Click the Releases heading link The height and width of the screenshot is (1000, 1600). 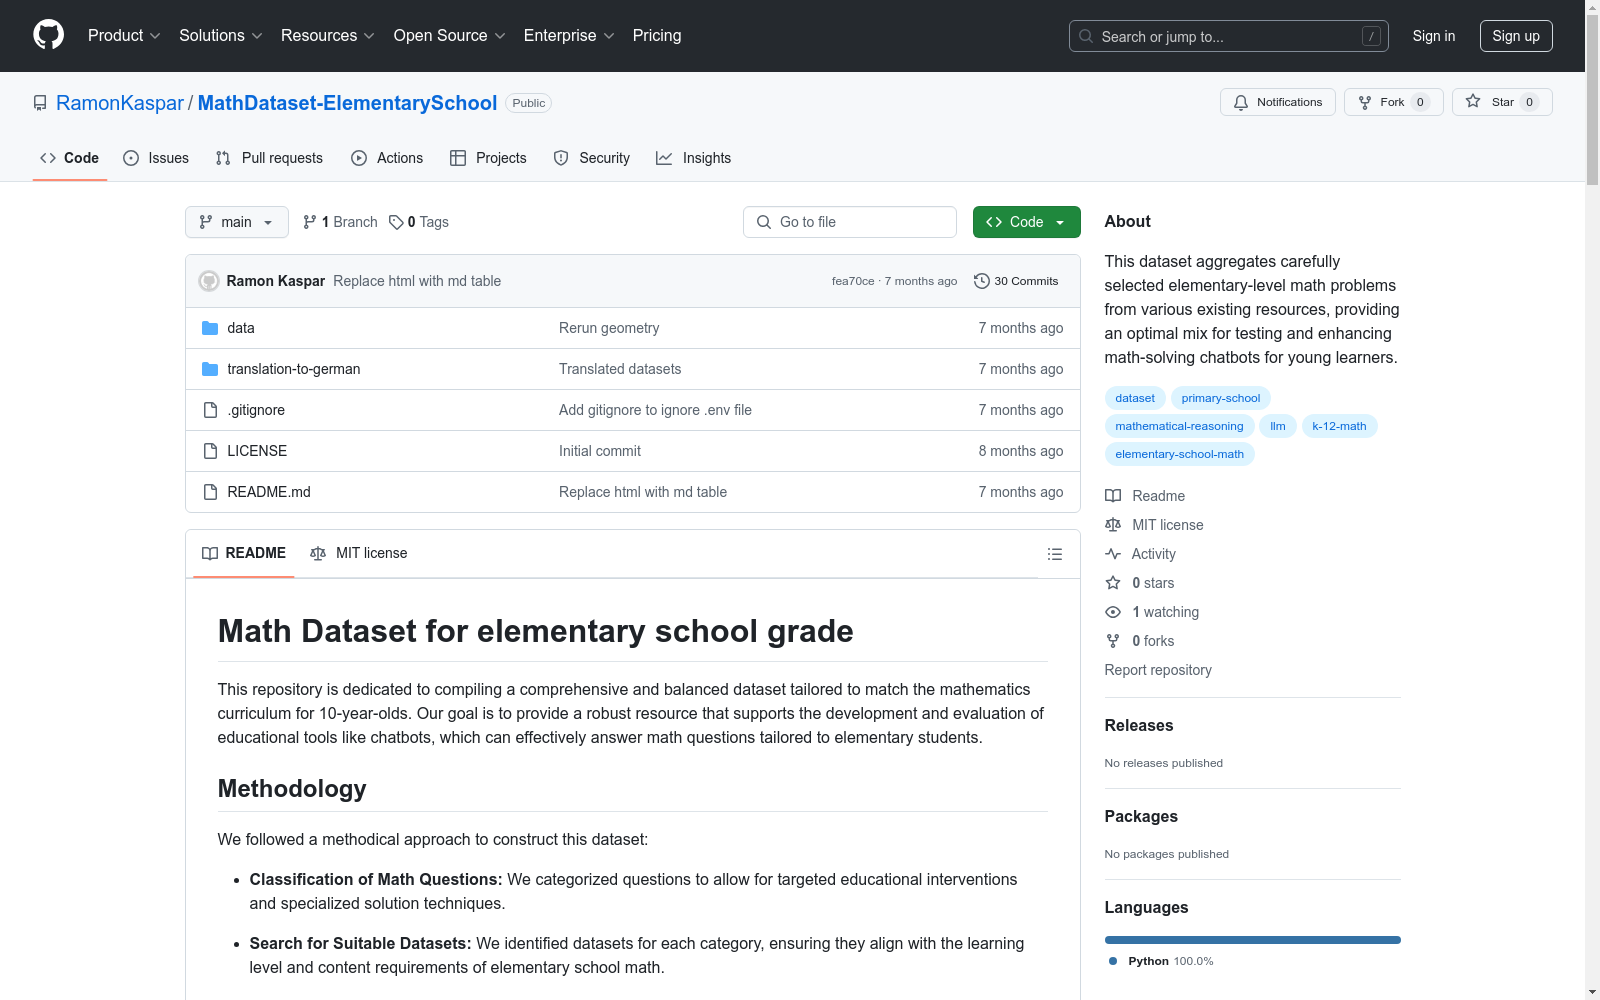point(1139,726)
